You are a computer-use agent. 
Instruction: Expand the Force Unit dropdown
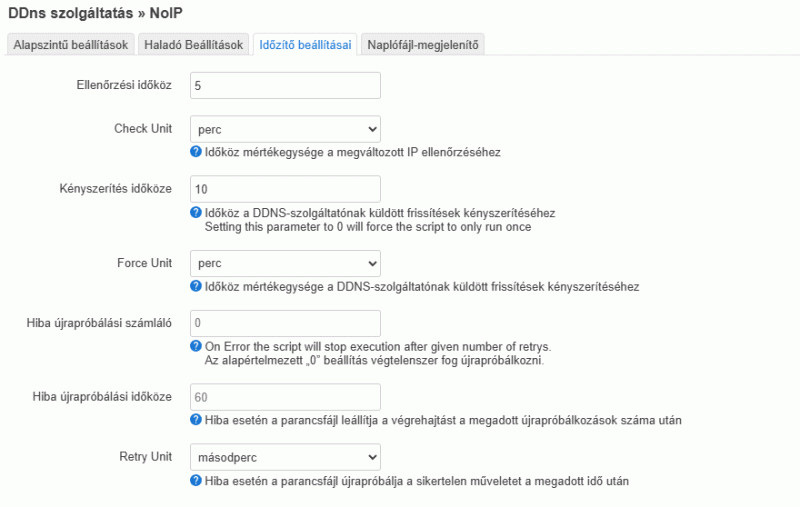point(285,263)
